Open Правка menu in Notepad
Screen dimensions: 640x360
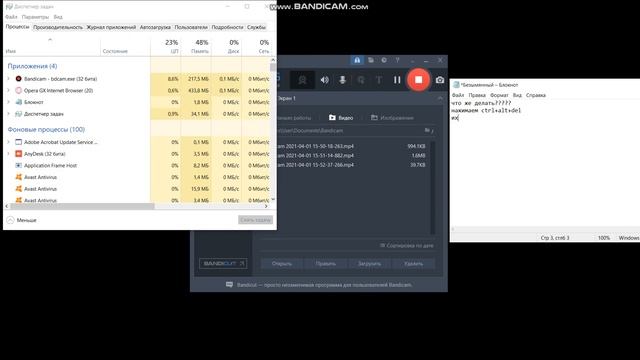pos(477,95)
